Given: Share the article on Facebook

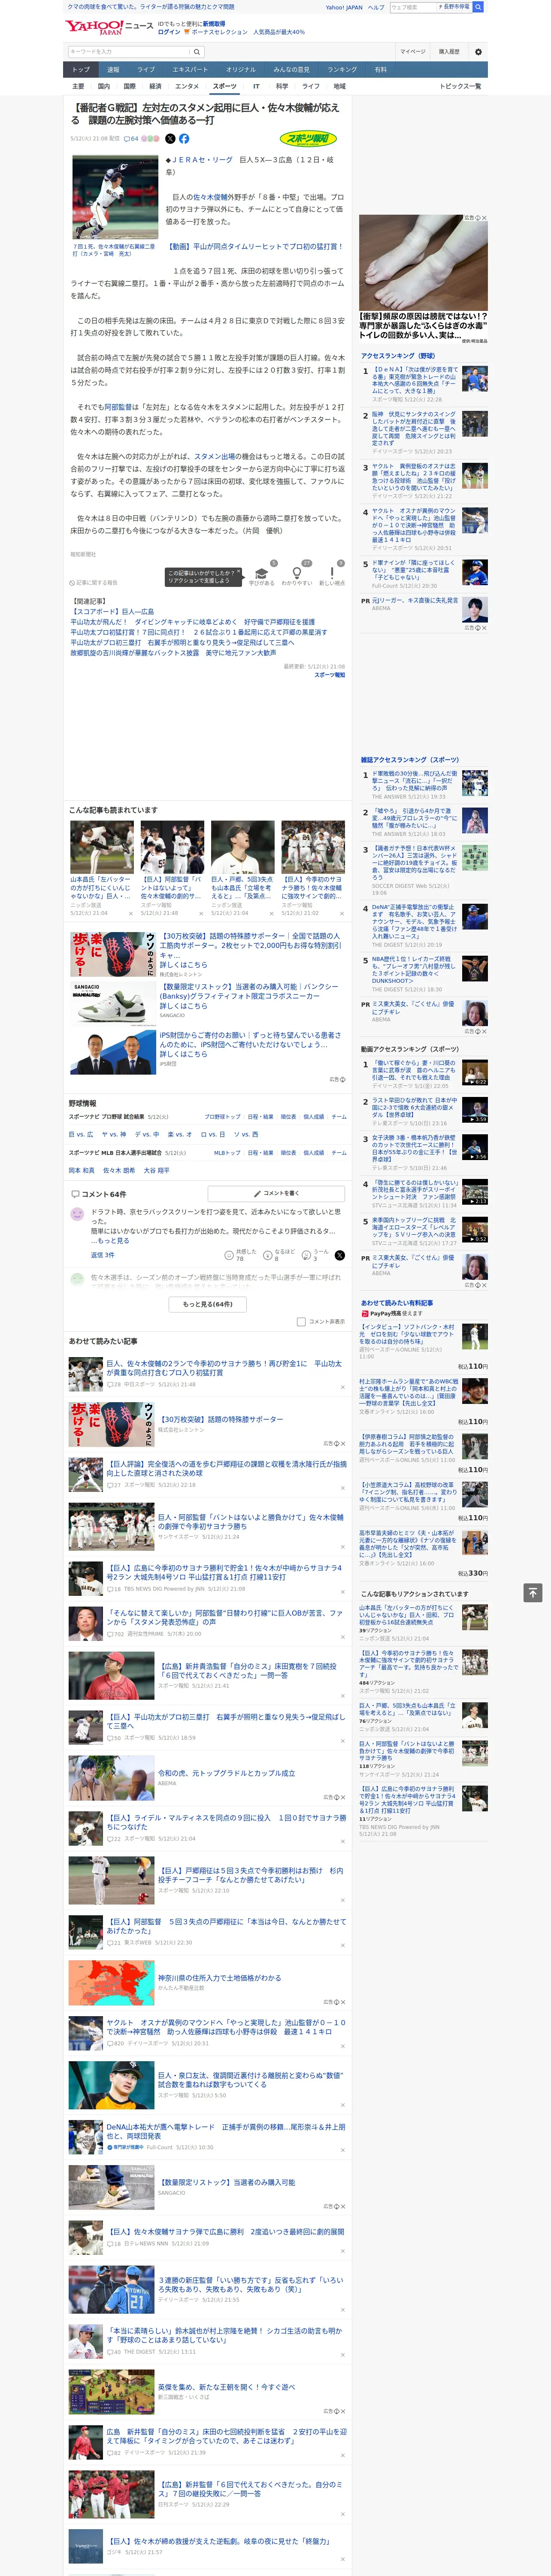Looking at the screenshot, I should tap(184, 139).
